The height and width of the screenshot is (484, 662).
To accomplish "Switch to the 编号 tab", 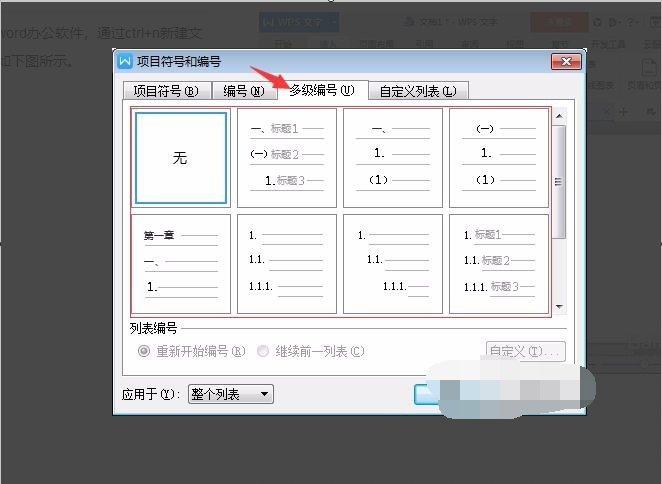I will coord(244,90).
